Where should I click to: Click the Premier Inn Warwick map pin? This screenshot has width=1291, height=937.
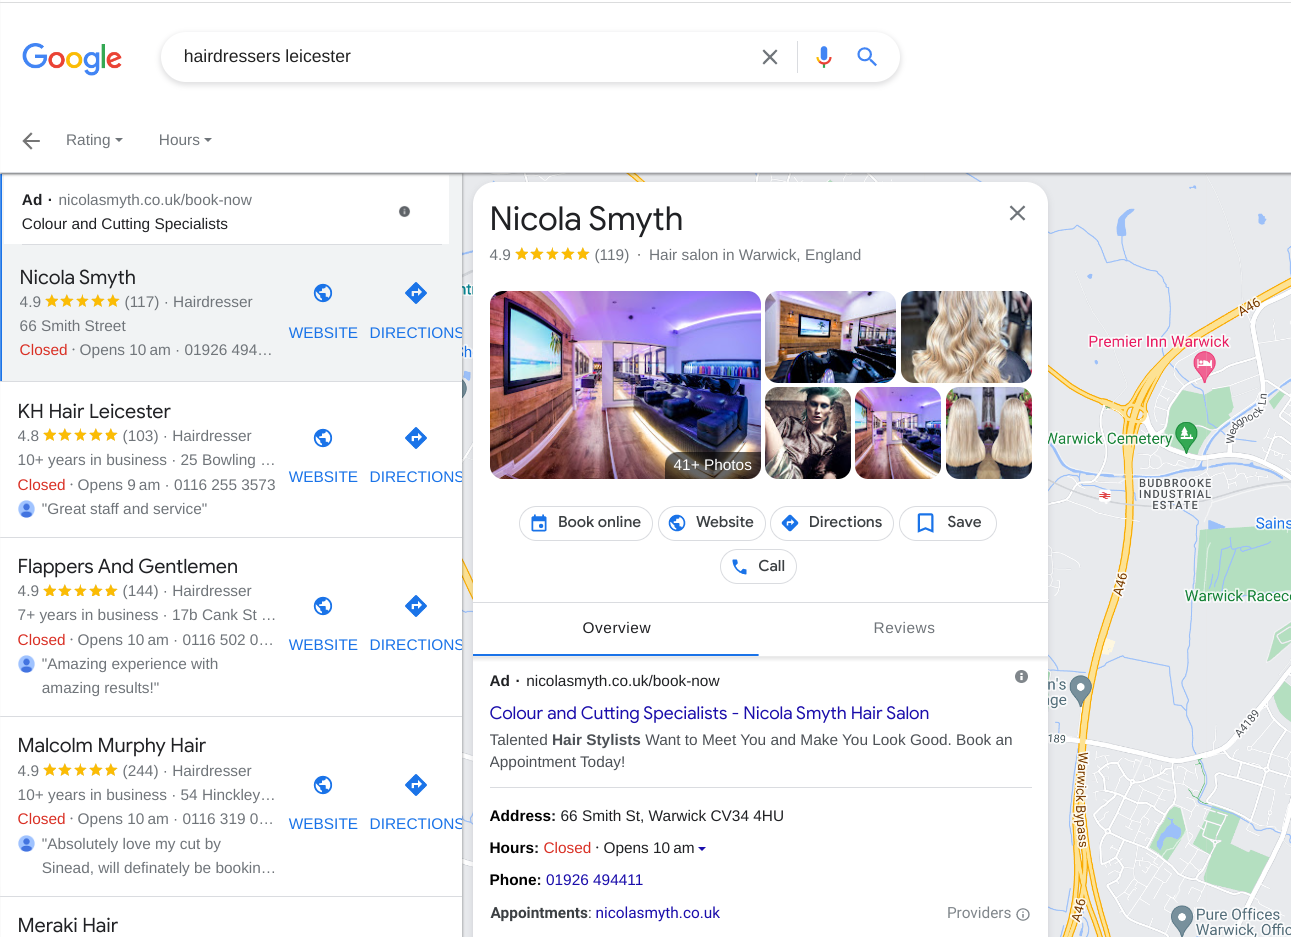pyautogui.click(x=1205, y=367)
